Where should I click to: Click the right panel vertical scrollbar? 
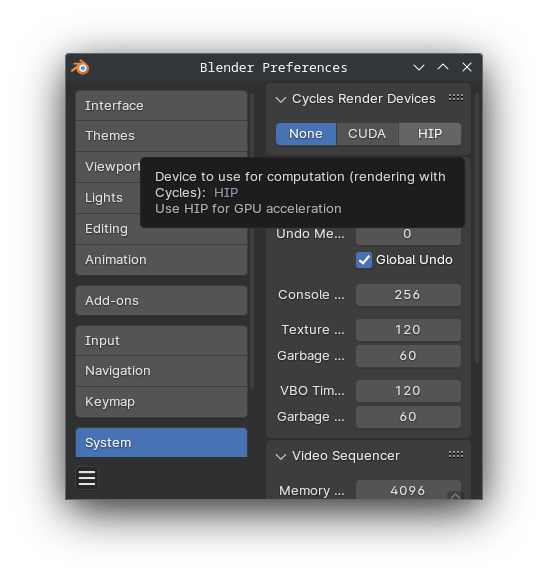[x=477, y=229]
